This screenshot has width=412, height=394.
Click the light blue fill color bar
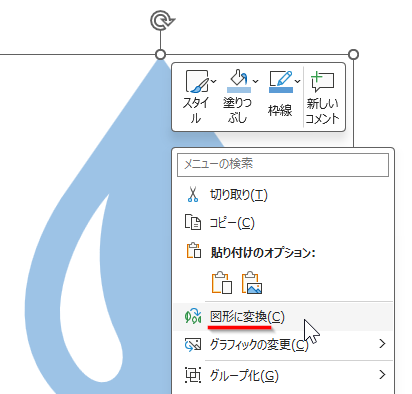[239, 90]
